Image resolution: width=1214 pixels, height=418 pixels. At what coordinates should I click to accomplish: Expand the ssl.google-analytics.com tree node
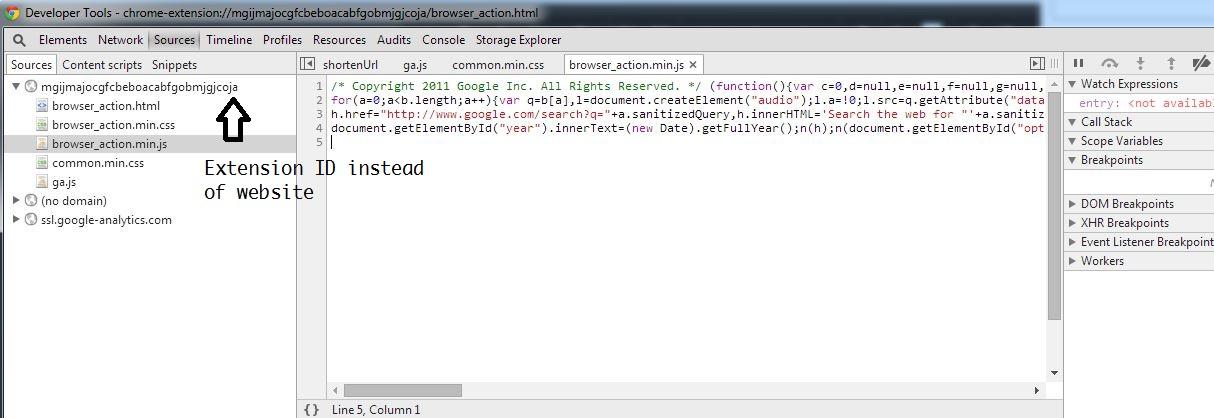coord(16,220)
